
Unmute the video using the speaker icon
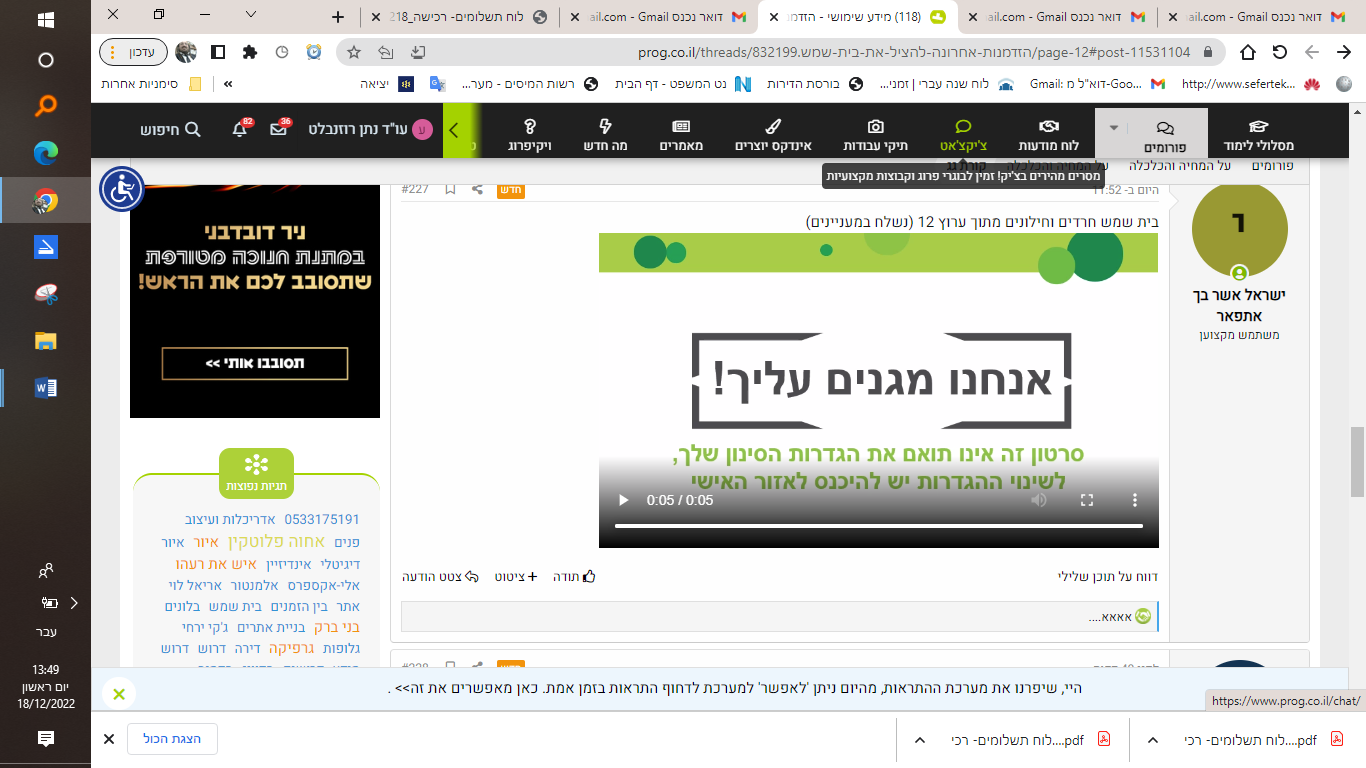click(x=1039, y=500)
